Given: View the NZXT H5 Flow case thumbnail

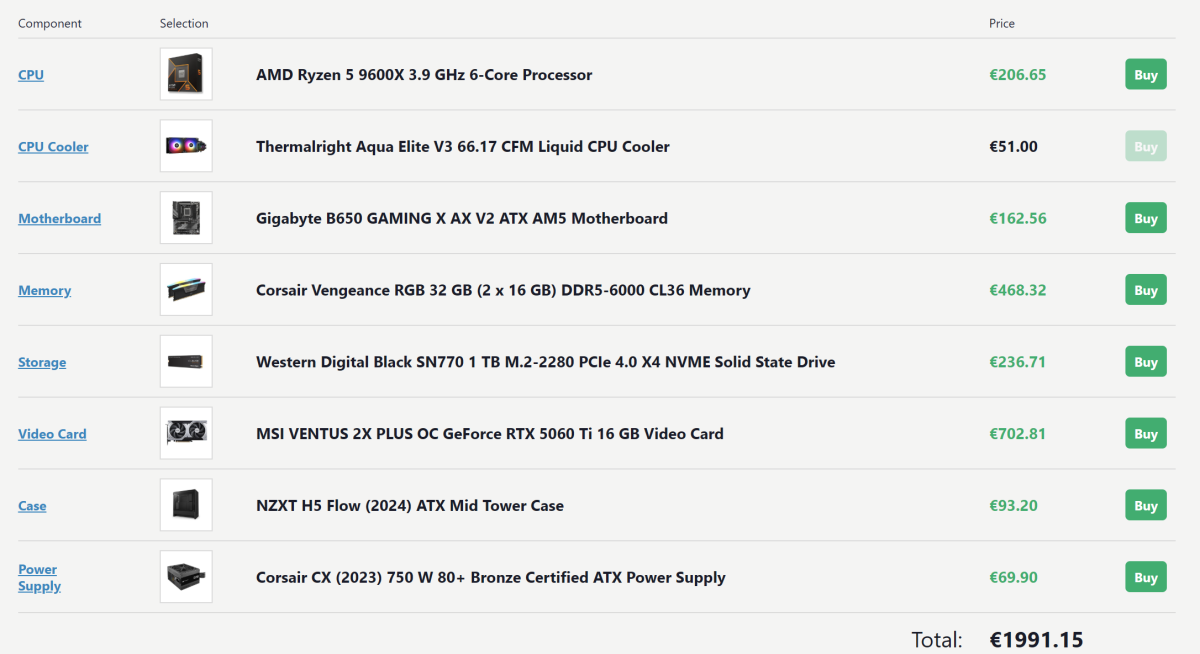Looking at the screenshot, I should tap(186, 505).
